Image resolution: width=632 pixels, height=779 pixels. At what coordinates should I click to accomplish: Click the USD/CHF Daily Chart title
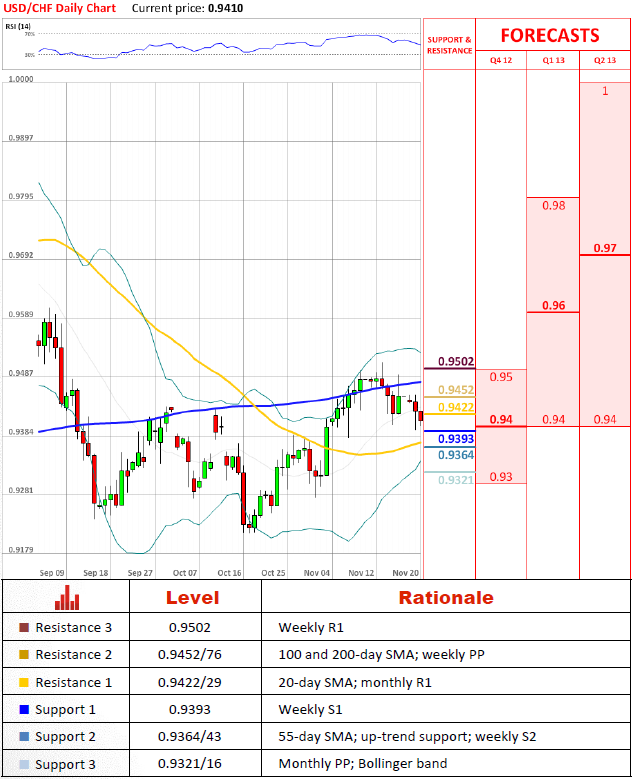click(59, 8)
